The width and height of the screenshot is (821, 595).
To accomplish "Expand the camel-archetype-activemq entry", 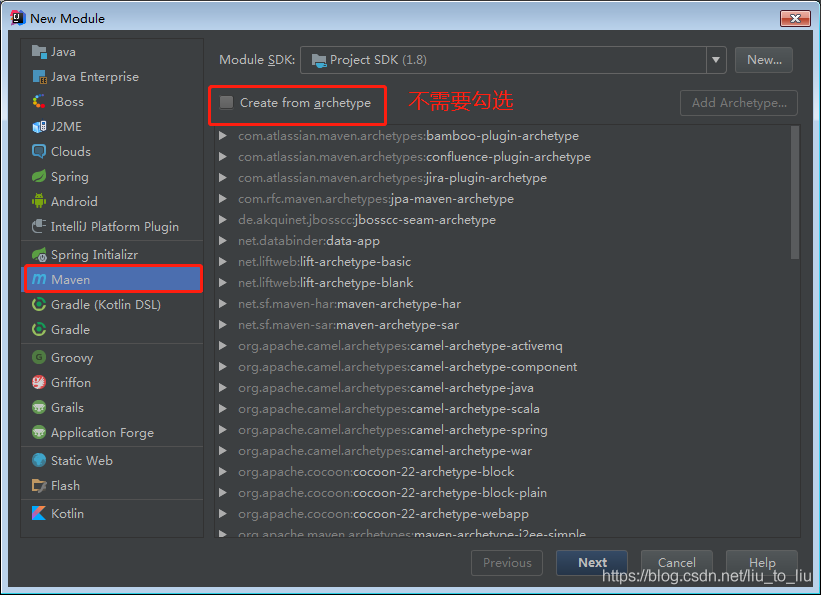I will point(223,346).
